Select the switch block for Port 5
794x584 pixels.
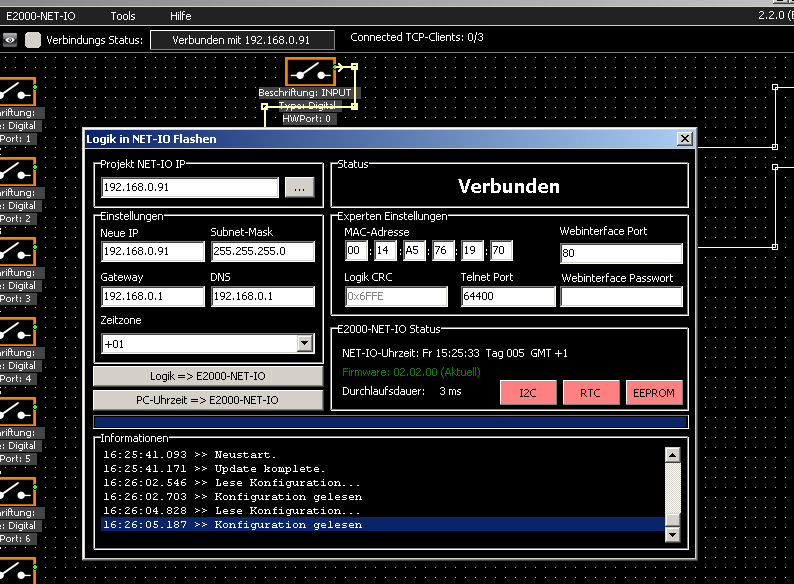tap(16, 412)
